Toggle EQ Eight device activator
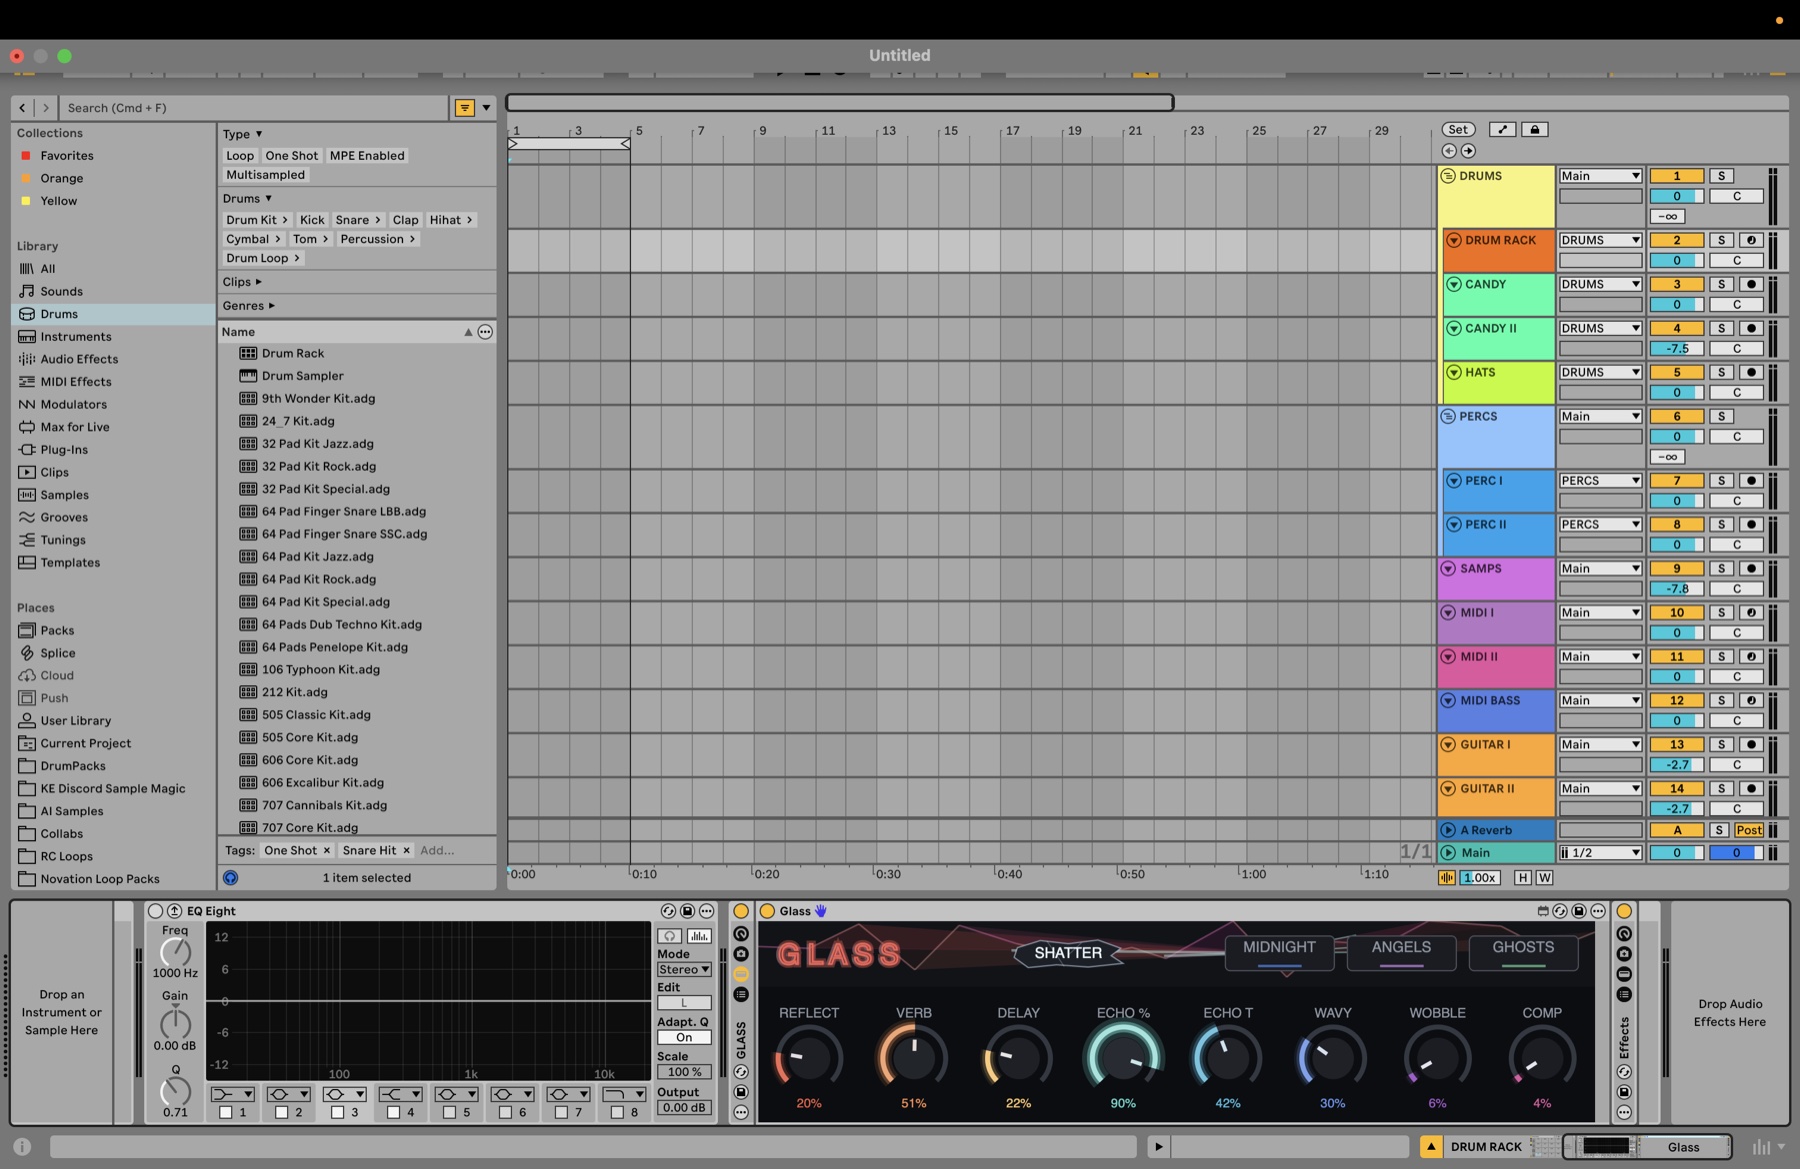This screenshot has height=1169, width=1800. (155, 911)
